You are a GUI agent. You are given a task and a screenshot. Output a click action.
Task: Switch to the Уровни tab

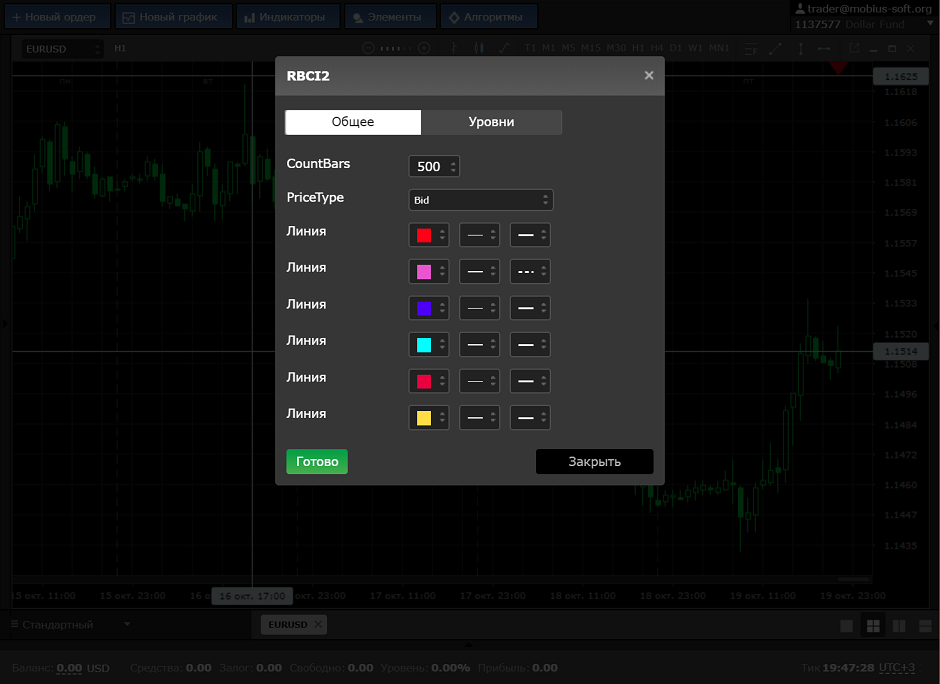[491, 122]
